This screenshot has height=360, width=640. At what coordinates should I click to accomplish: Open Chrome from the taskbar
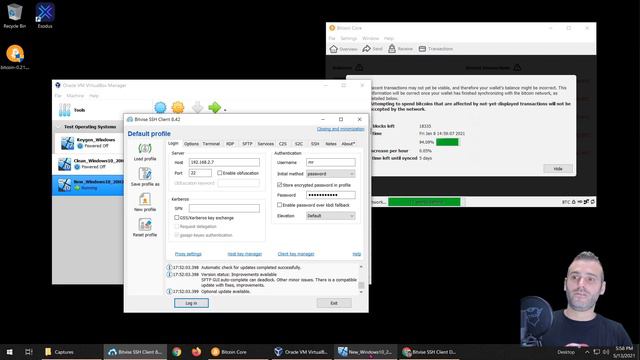(177, 352)
